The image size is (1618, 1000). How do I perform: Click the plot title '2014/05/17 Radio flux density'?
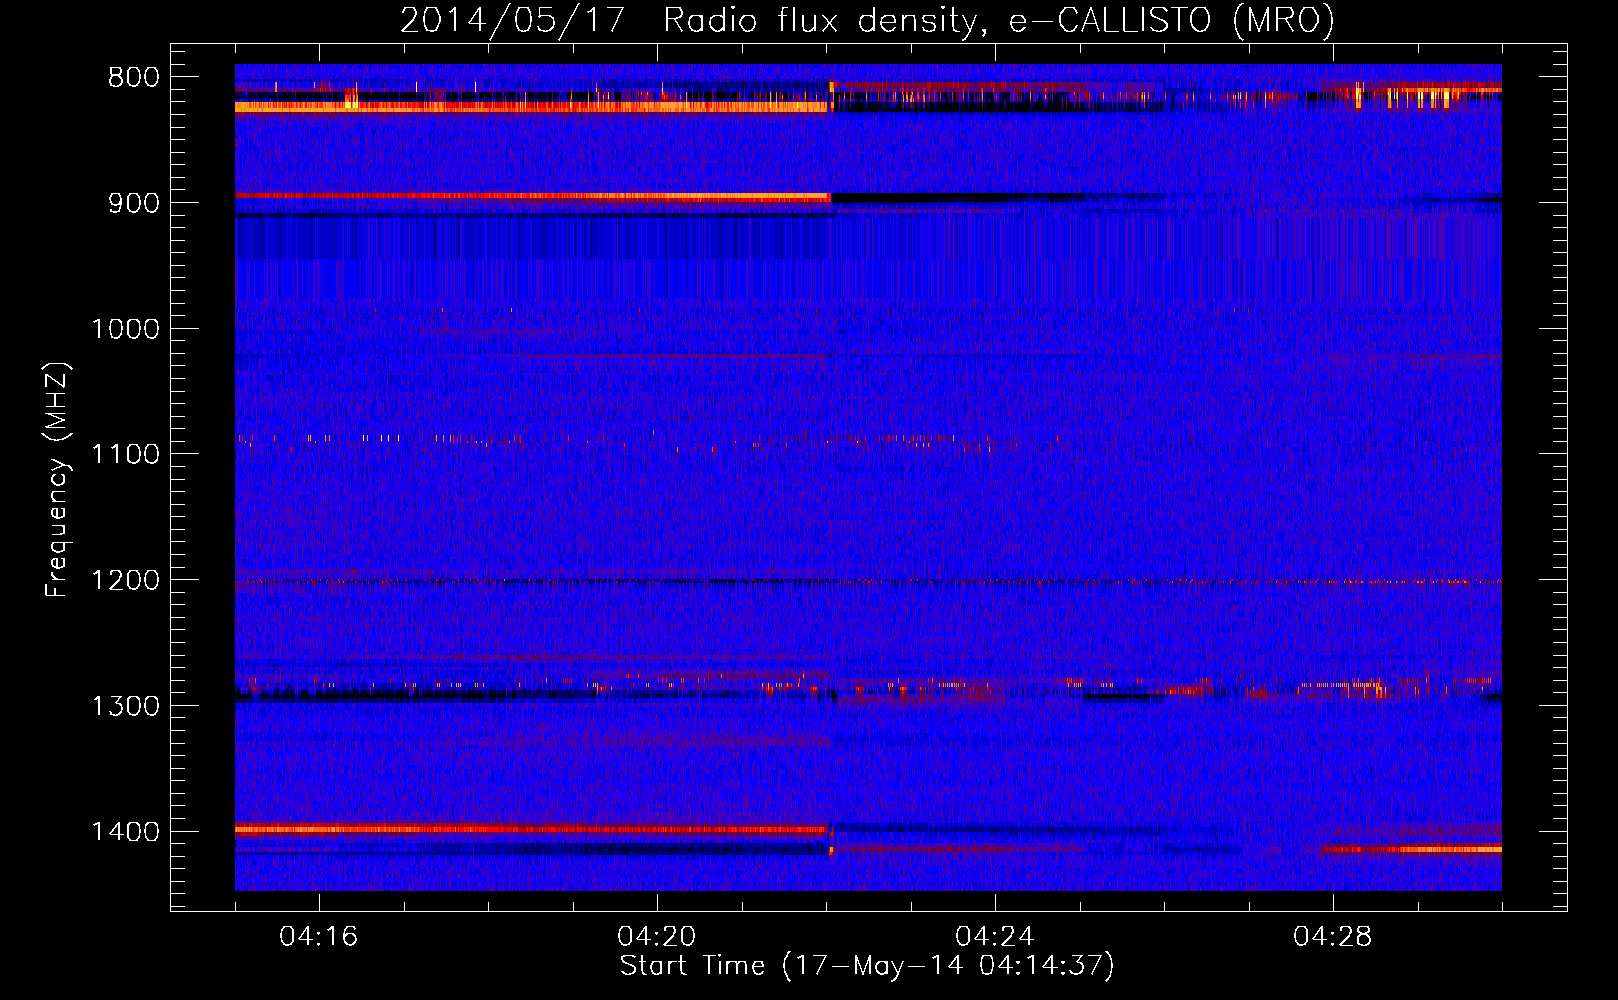[867, 20]
